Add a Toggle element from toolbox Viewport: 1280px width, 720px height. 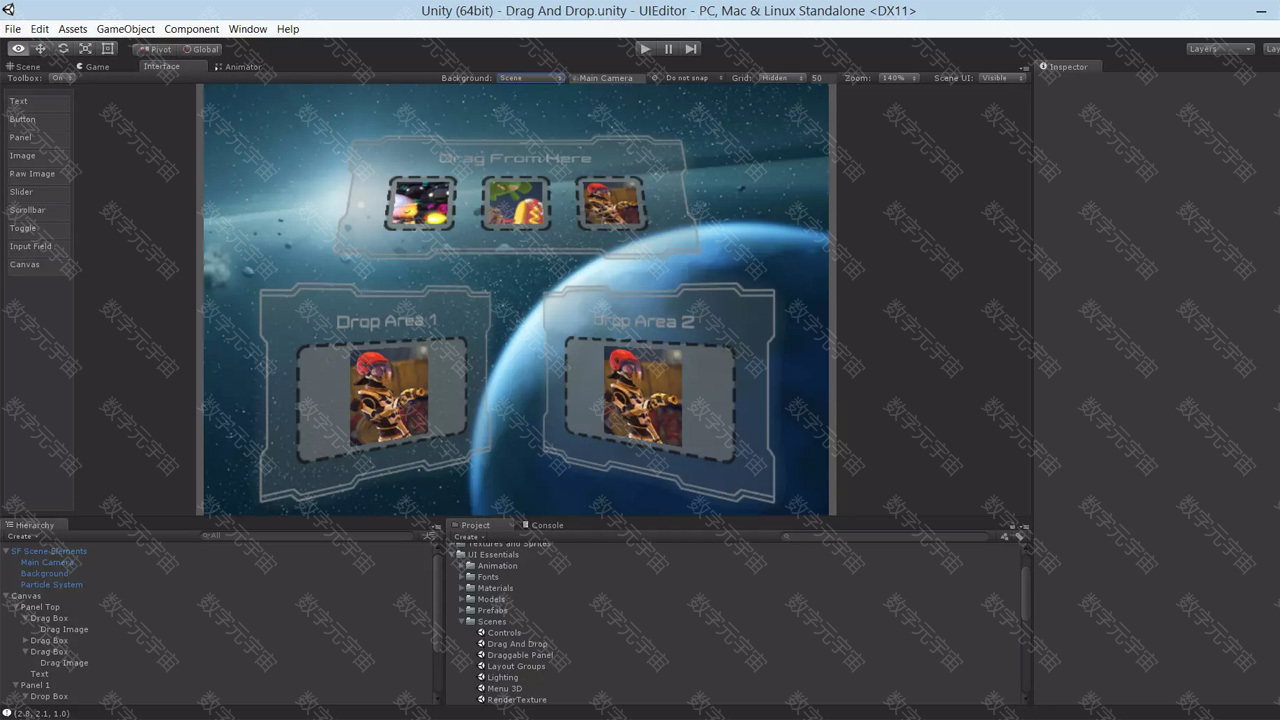tap(39, 228)
